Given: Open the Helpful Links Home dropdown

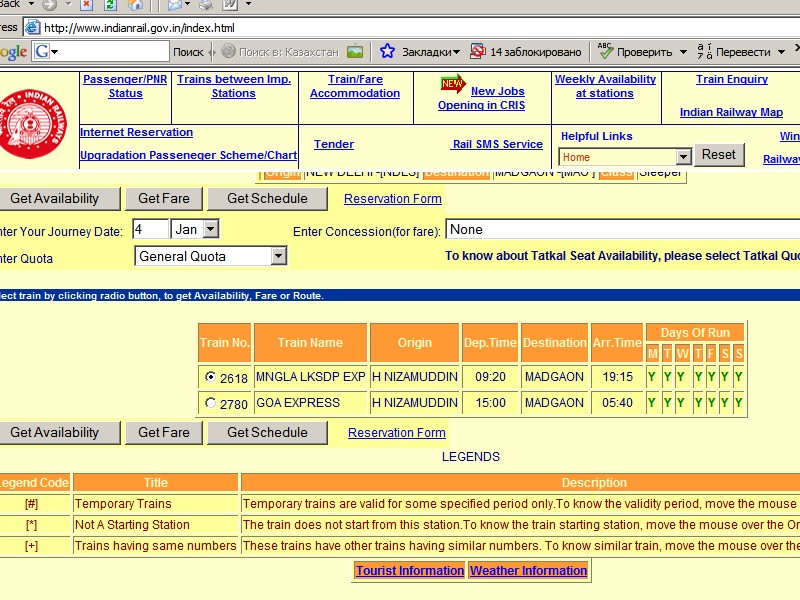Looking at the screenshot, I should click(x=683, y=157).
